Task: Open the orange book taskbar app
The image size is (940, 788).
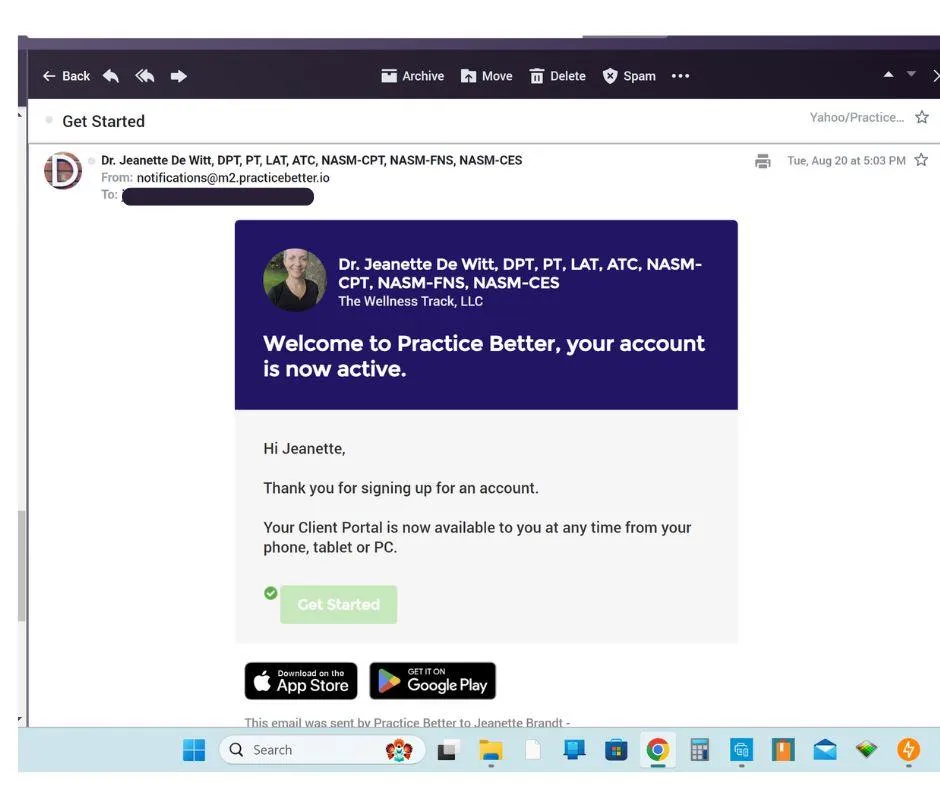Action: pyautogui.click(x=783, y=750)
